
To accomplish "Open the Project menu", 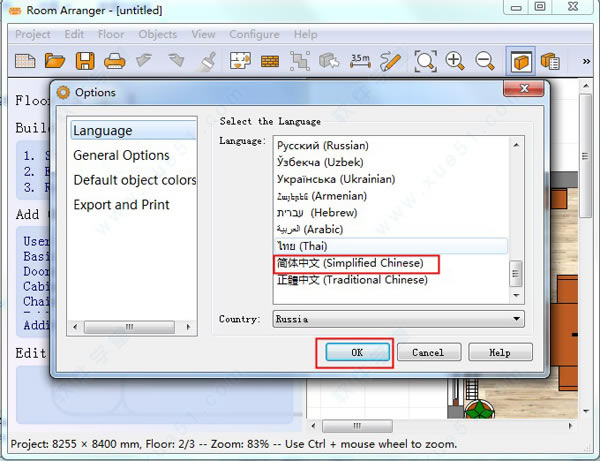I will tap(33, 34).
